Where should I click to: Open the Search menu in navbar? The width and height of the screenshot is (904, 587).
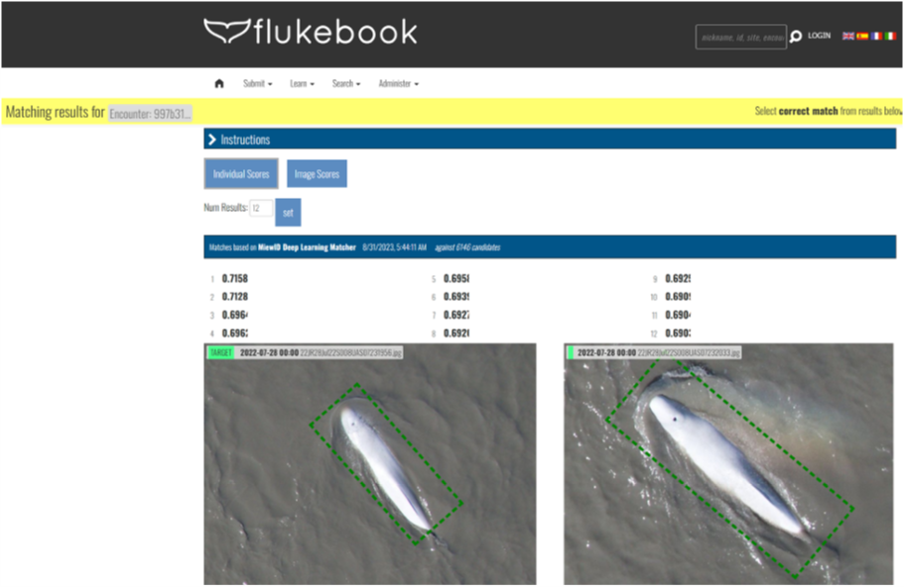coord(346,84)
